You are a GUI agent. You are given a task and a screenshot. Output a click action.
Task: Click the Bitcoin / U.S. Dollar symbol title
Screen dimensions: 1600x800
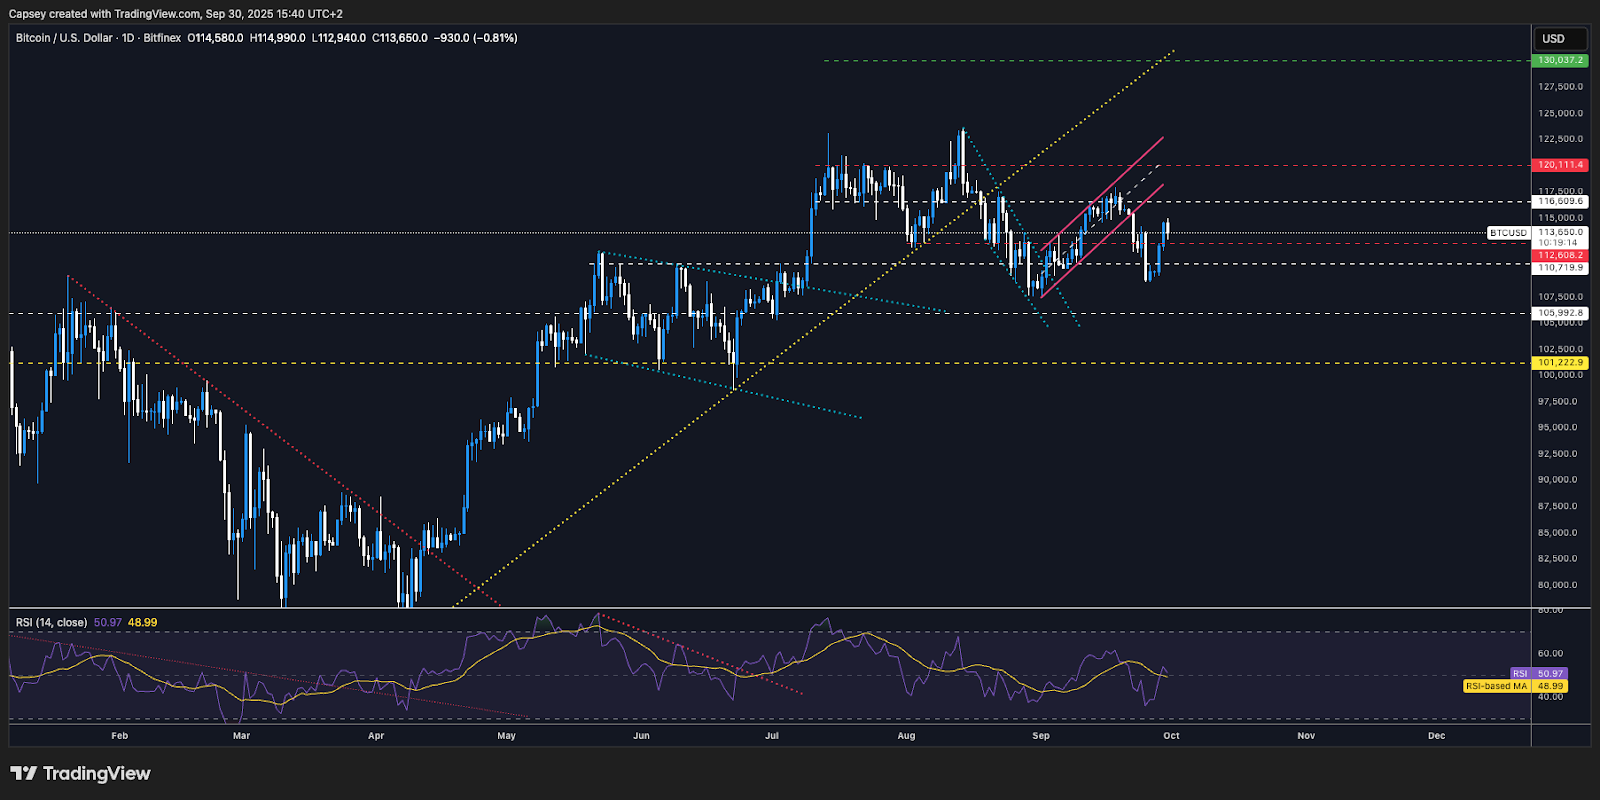click(x=64, y=38)
